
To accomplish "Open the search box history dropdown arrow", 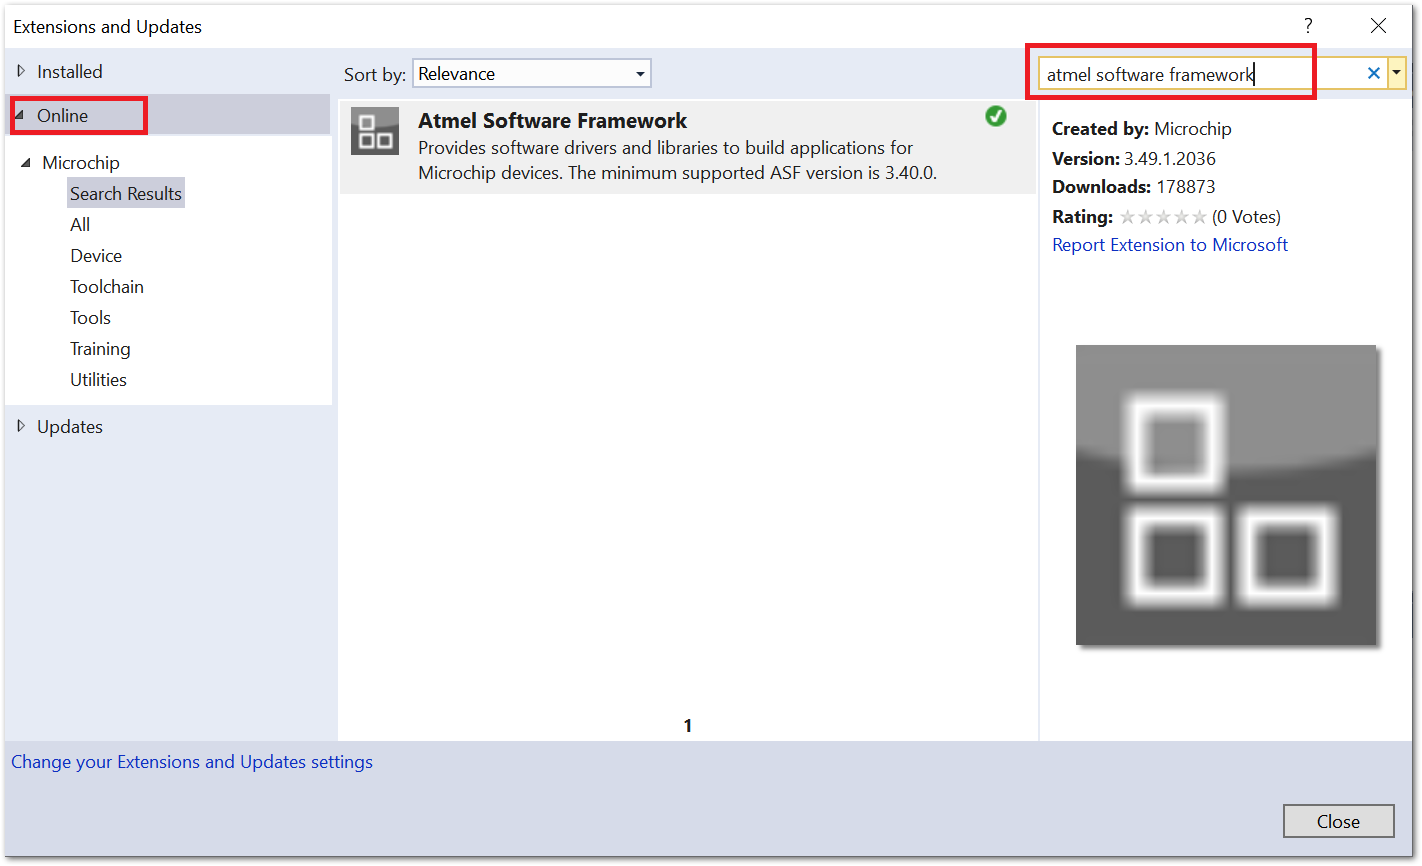I will point(1397,73).
